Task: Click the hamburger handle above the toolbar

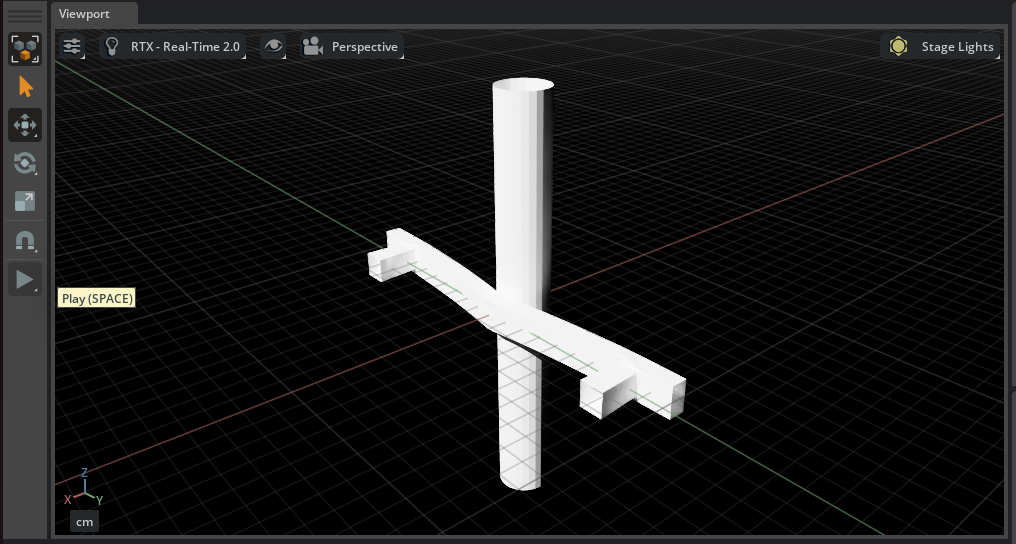Action: click(x=25, y=15)
